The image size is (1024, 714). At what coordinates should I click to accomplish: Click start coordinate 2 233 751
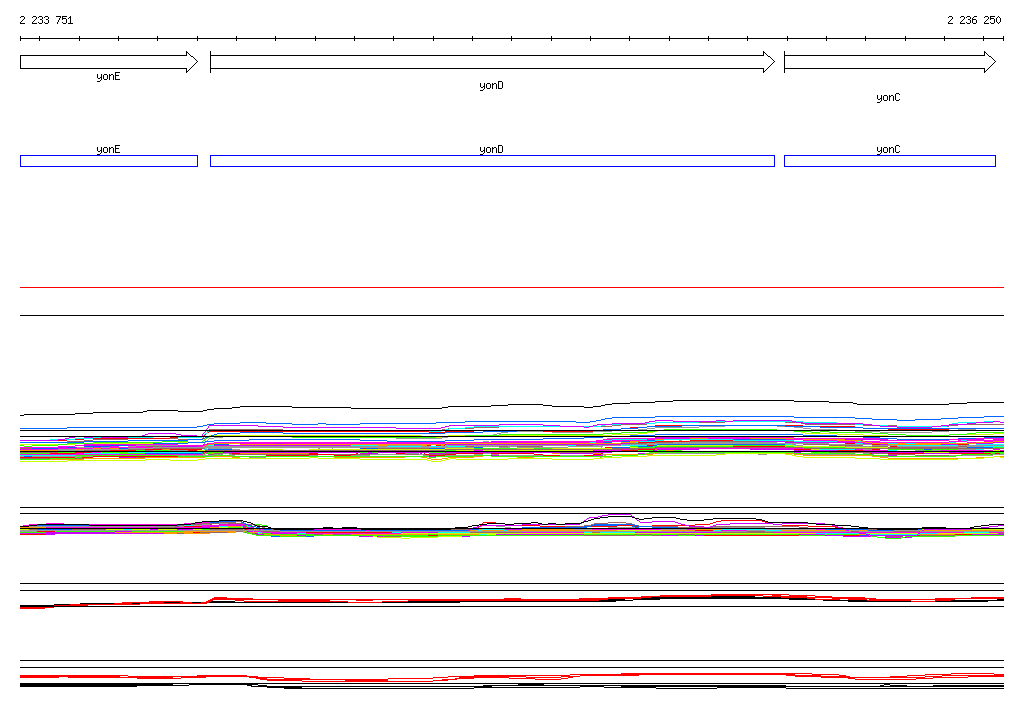pyautogui.click(x=46, y=20)
